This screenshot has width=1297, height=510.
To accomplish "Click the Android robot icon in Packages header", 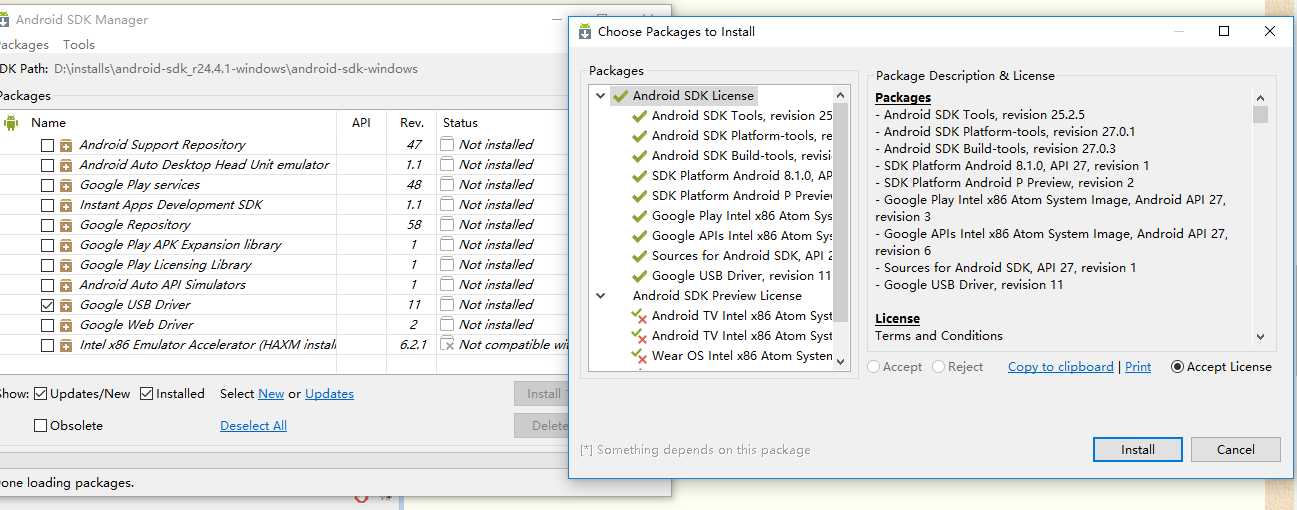I will tap(11, 123).
